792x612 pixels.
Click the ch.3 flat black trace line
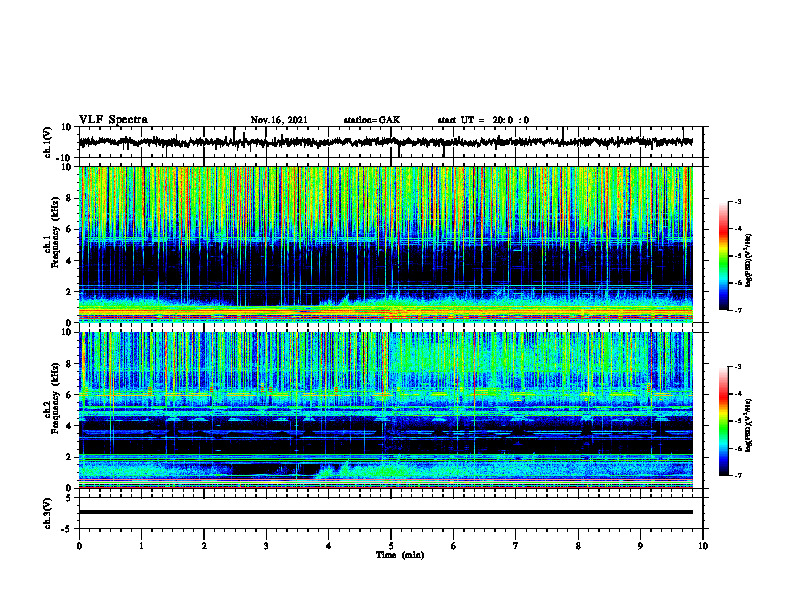385,512
